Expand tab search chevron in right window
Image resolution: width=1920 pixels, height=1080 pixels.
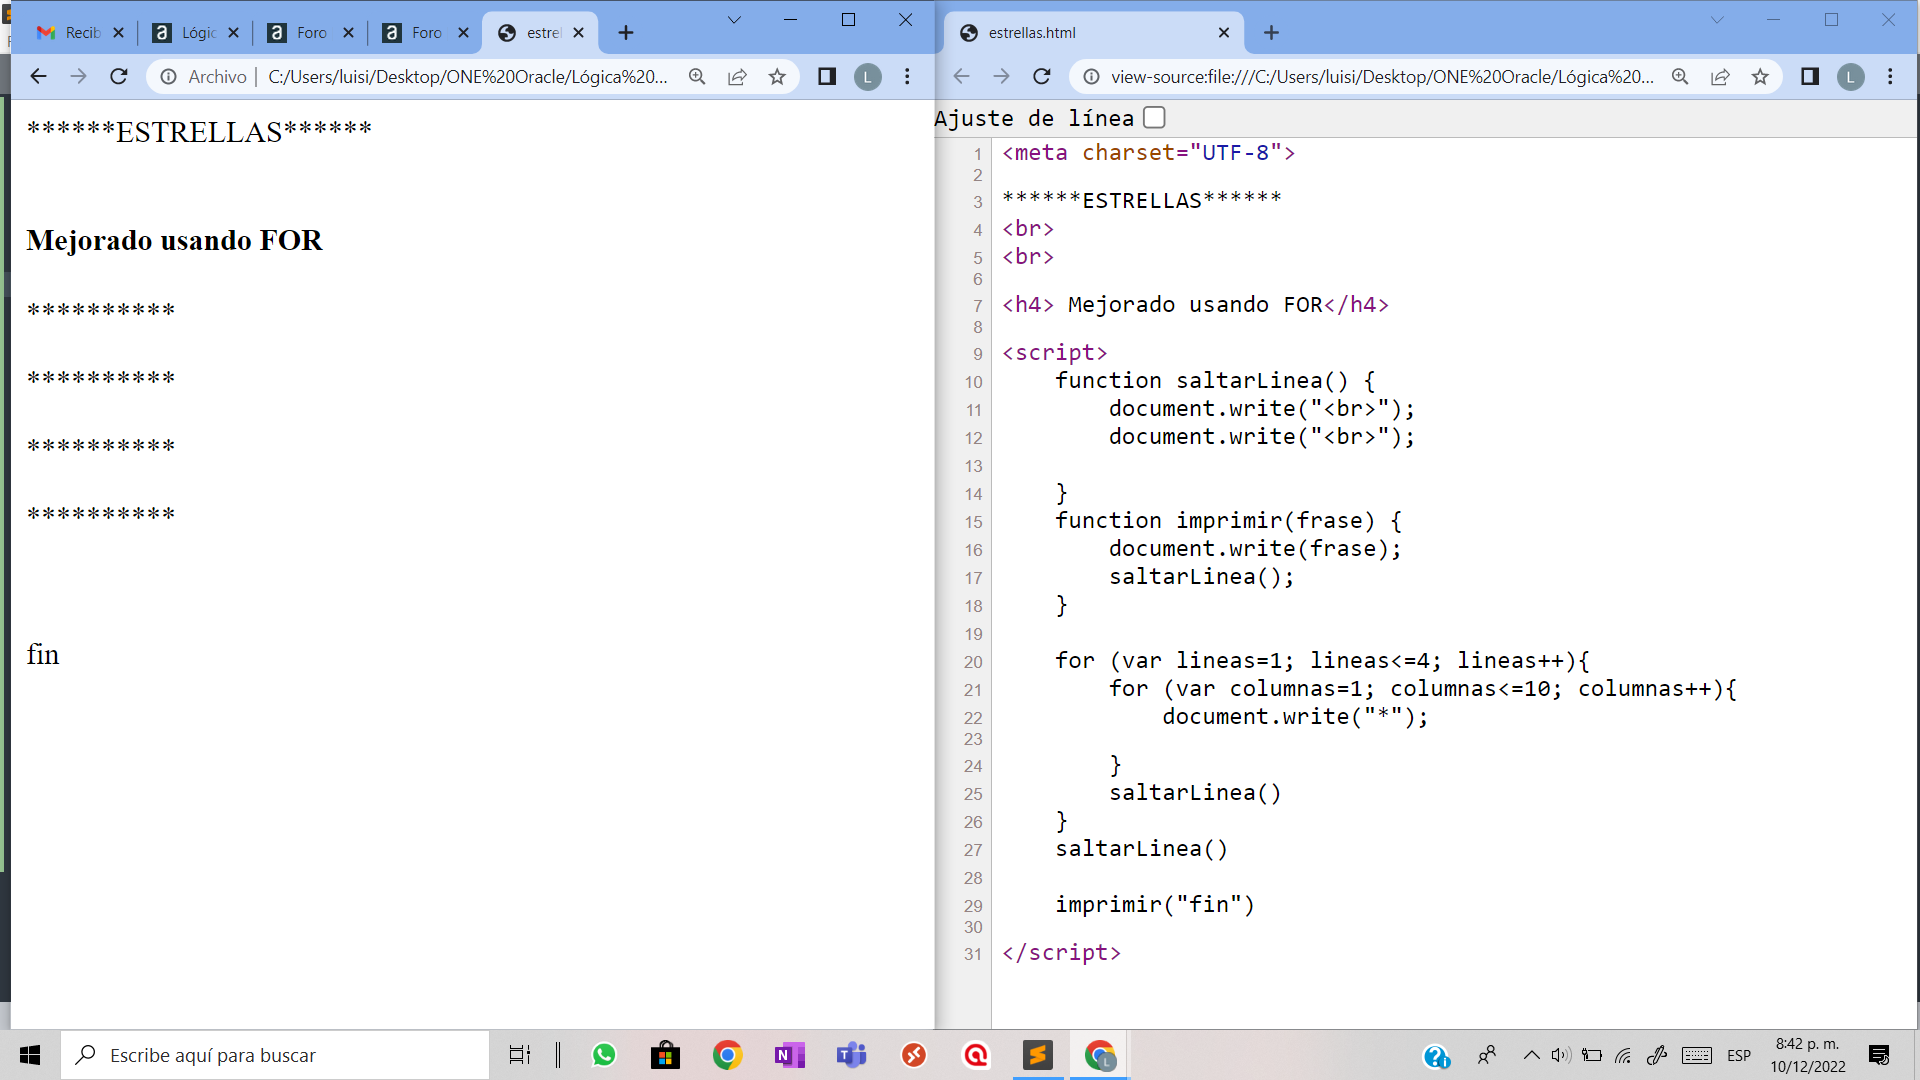tap(1717, 20)
